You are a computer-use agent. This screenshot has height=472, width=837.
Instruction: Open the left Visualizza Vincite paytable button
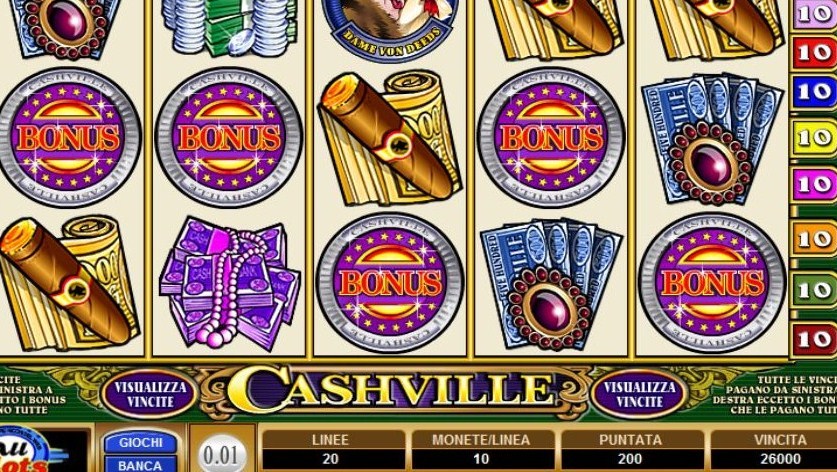click(150, 394)
